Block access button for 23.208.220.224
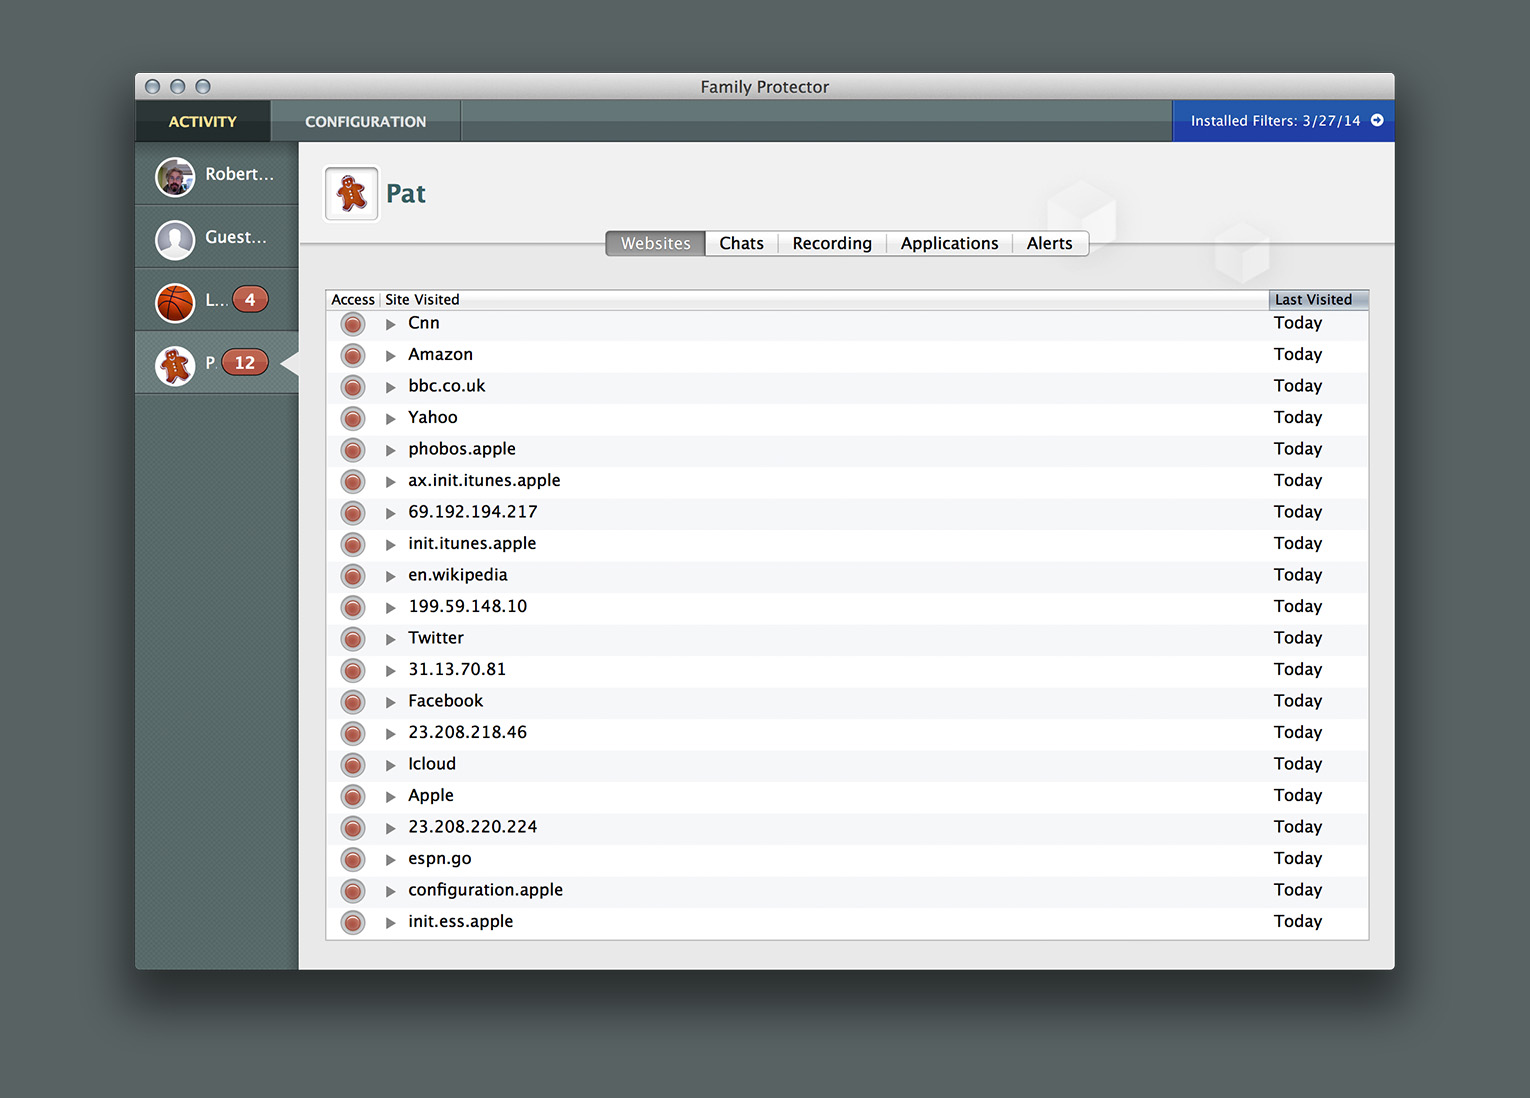 pyautogui.click(x=353, y=828)
